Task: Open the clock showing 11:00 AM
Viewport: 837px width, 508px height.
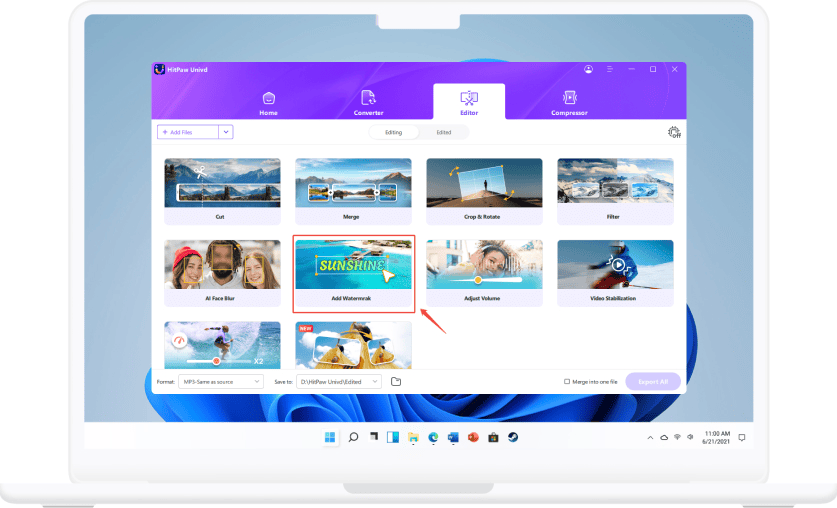Action: [x=716, y=438]
